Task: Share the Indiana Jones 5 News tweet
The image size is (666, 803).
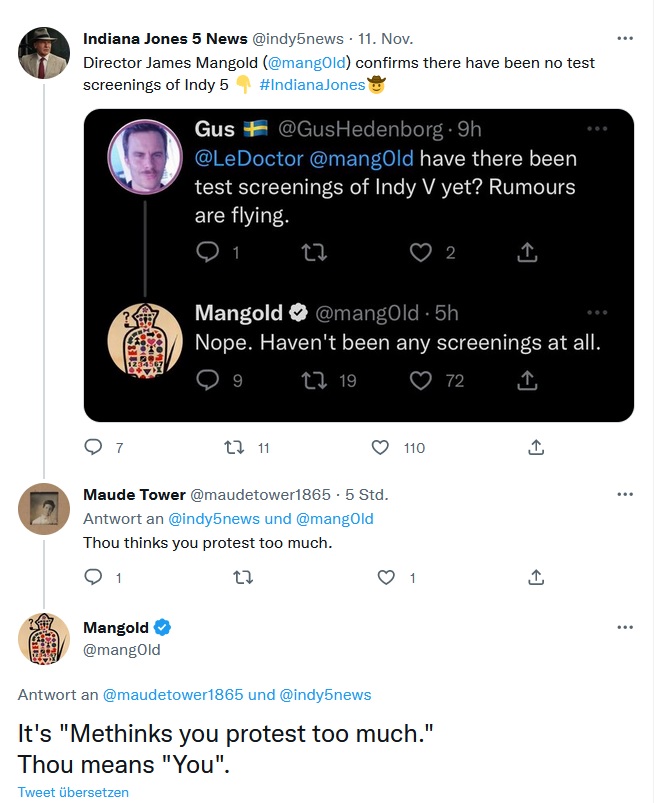Action: 536,448
